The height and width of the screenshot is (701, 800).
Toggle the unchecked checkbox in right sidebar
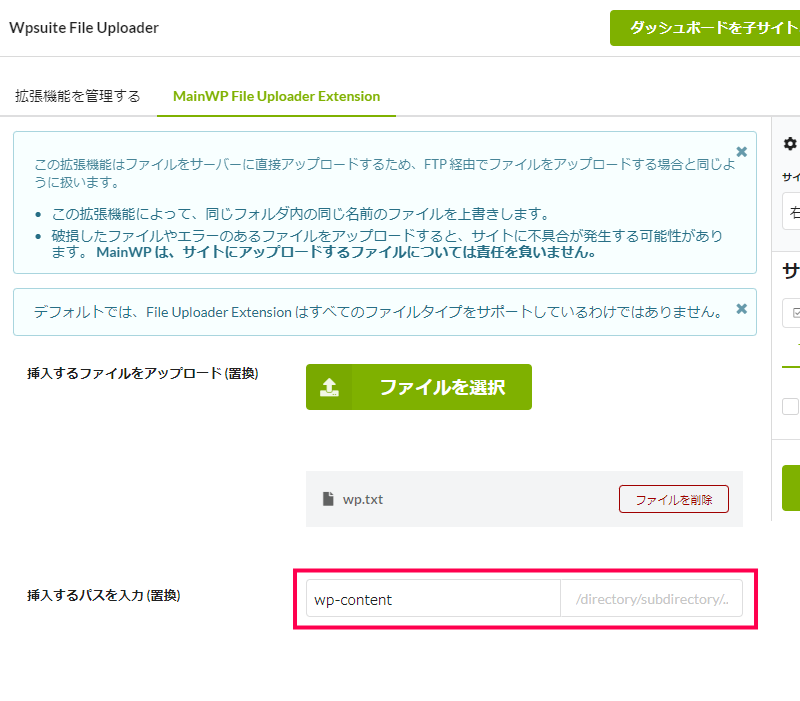(790, 407)
